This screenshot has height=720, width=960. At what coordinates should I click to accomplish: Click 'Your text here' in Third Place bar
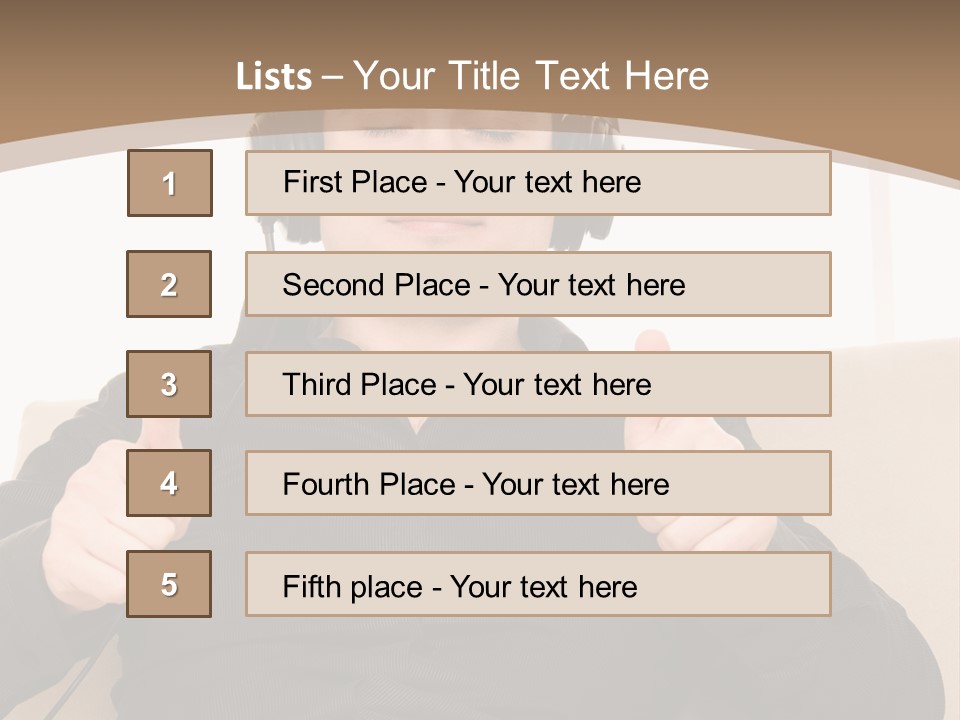557,385
